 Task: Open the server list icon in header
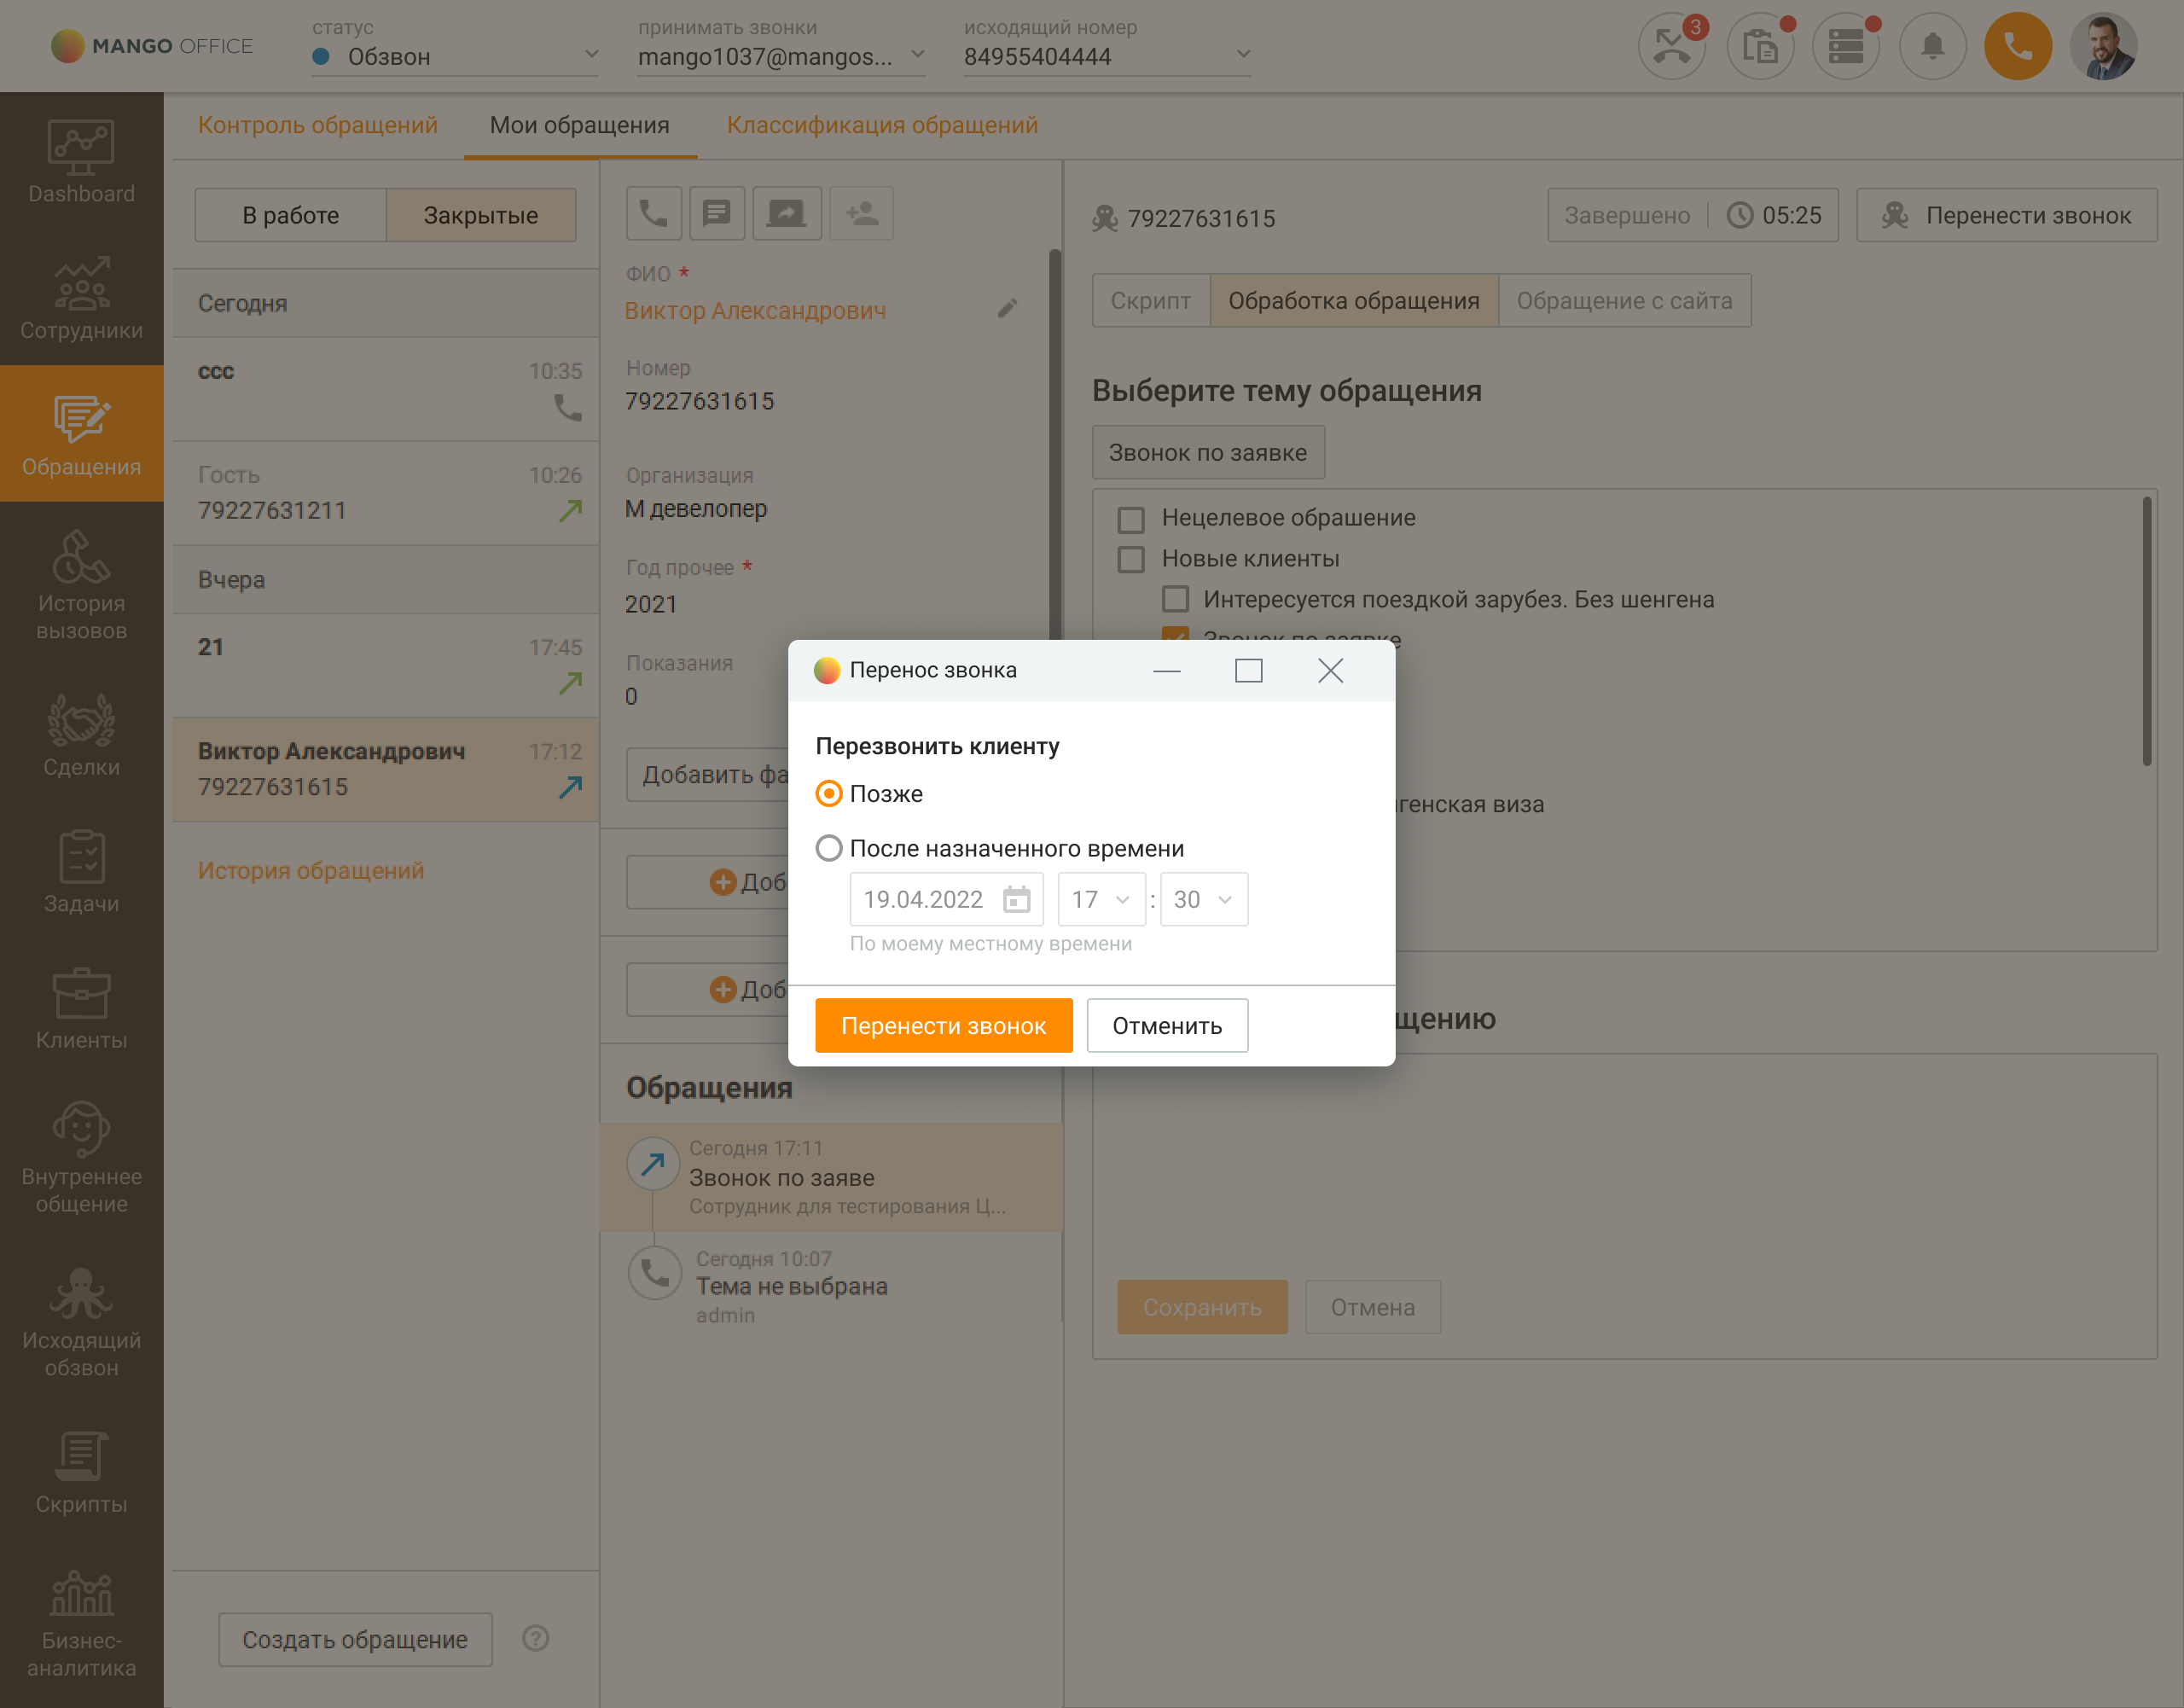coord(1846,46)
